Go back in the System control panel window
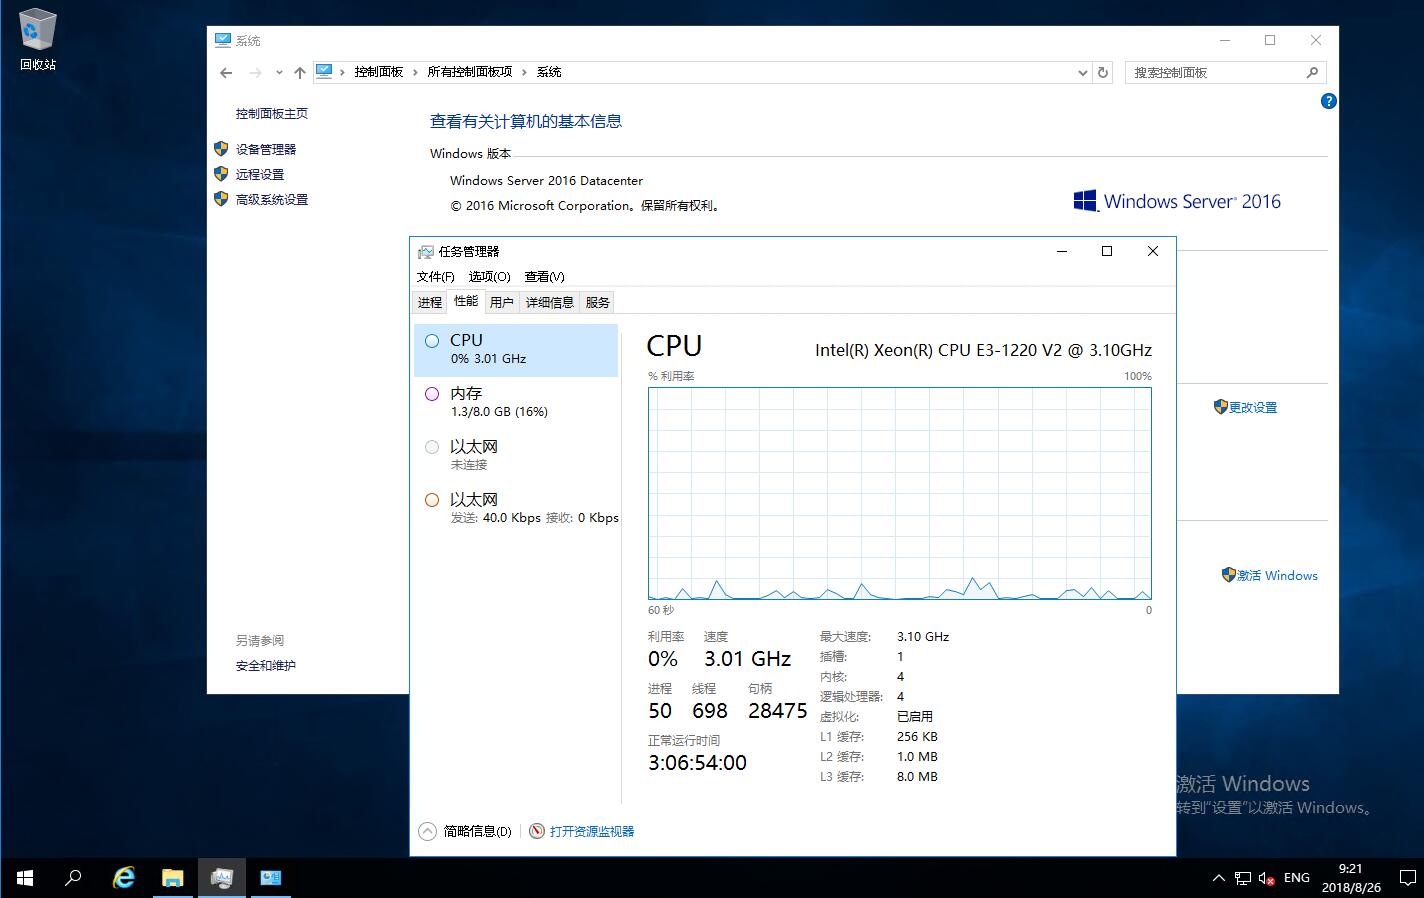Screen dimensions: 1424x898 [x=226, y=72]
